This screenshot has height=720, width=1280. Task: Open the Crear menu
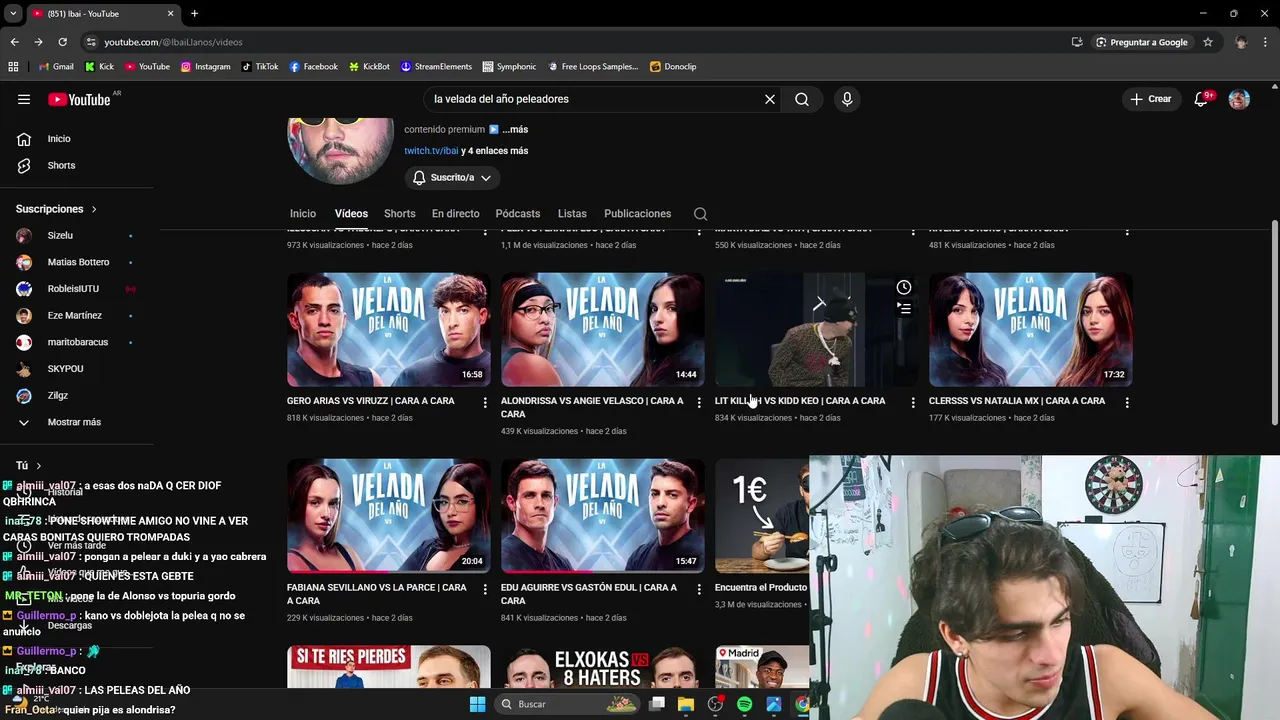[x=1151, y=99]
